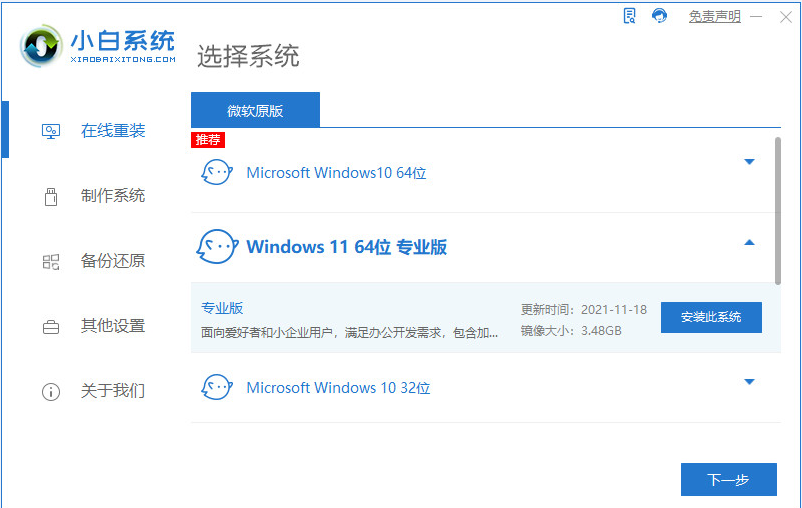
Task: Open customer service headset icon
Action: point(659,15)
